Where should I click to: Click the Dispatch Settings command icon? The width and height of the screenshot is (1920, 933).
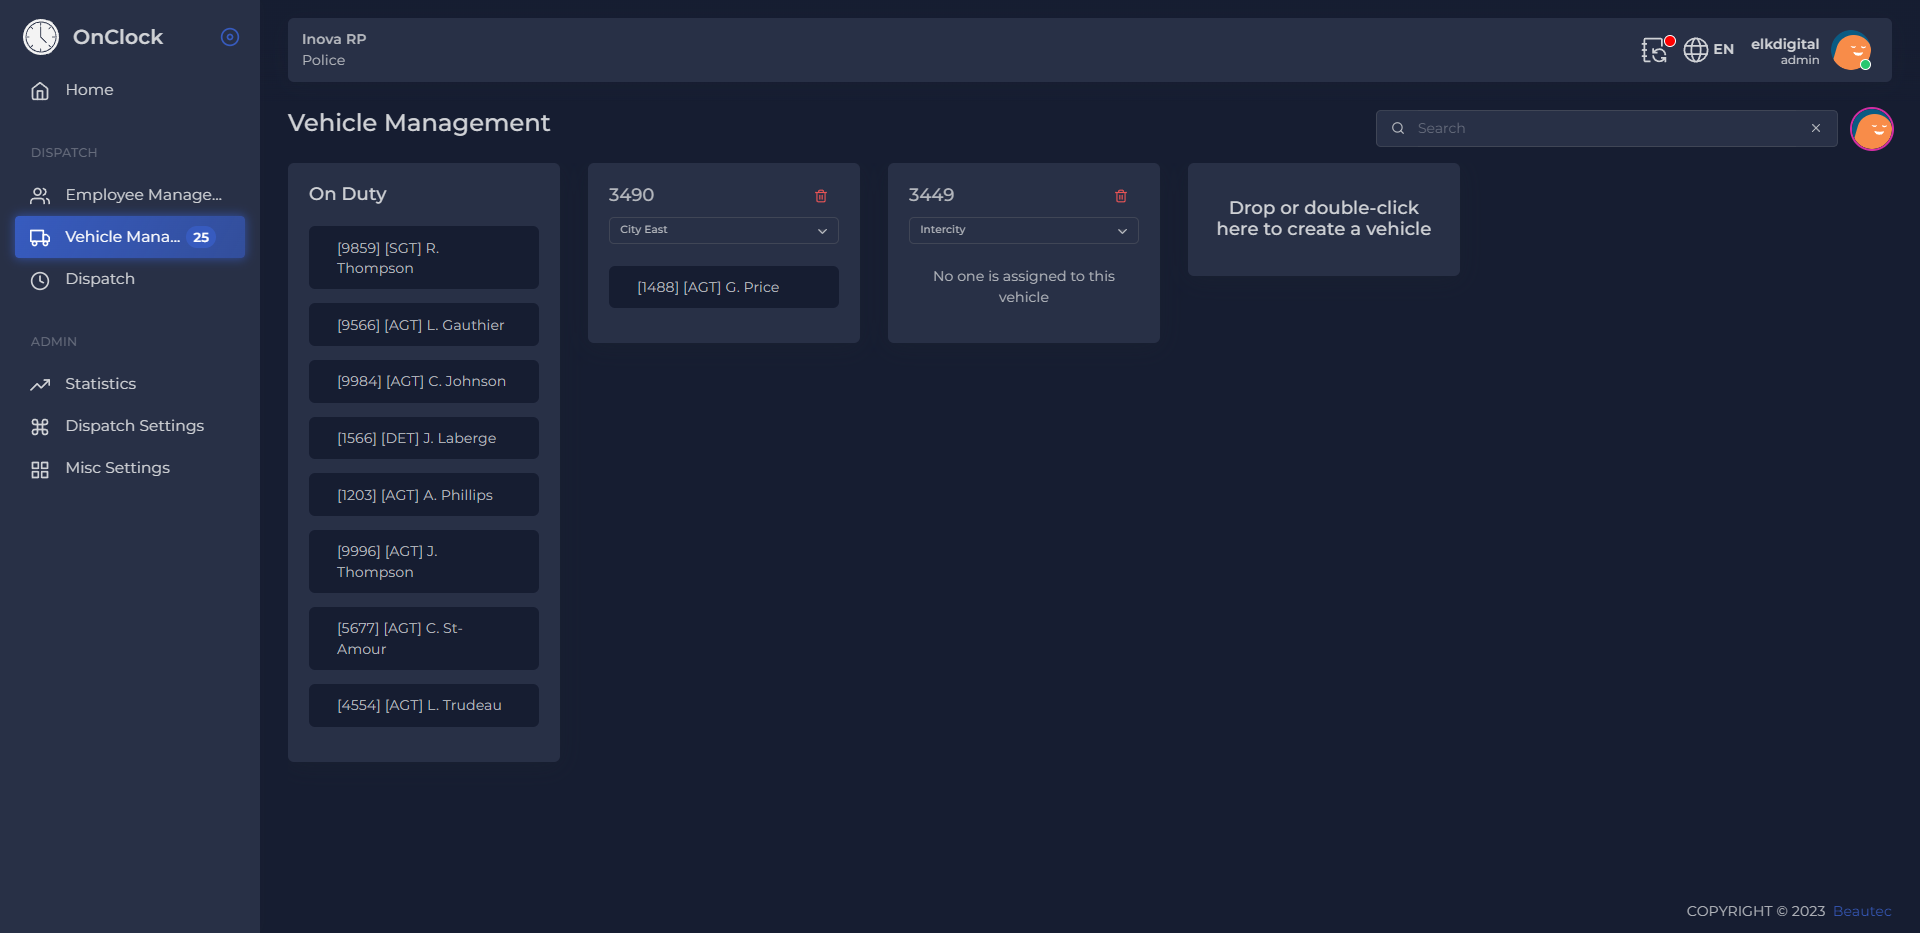pos(40,426)
